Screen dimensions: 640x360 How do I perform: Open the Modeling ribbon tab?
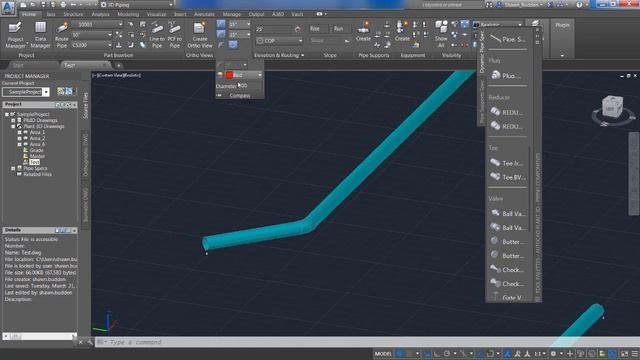pos(128,14)
